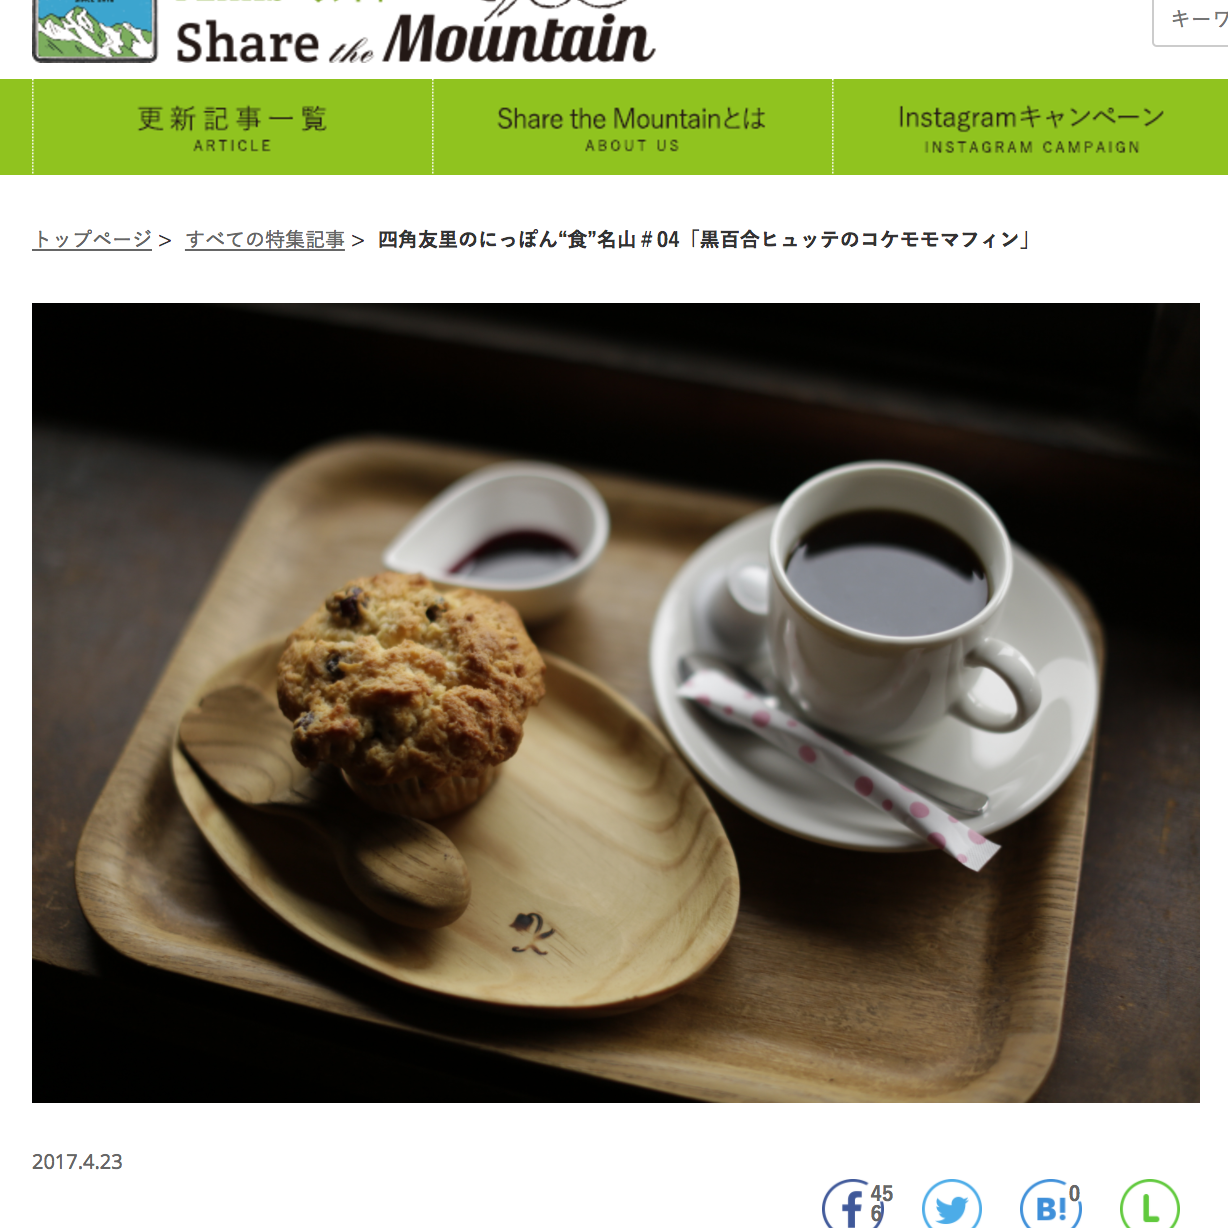
Task: Share article via Facebook icon
Action: point(850,1206)
